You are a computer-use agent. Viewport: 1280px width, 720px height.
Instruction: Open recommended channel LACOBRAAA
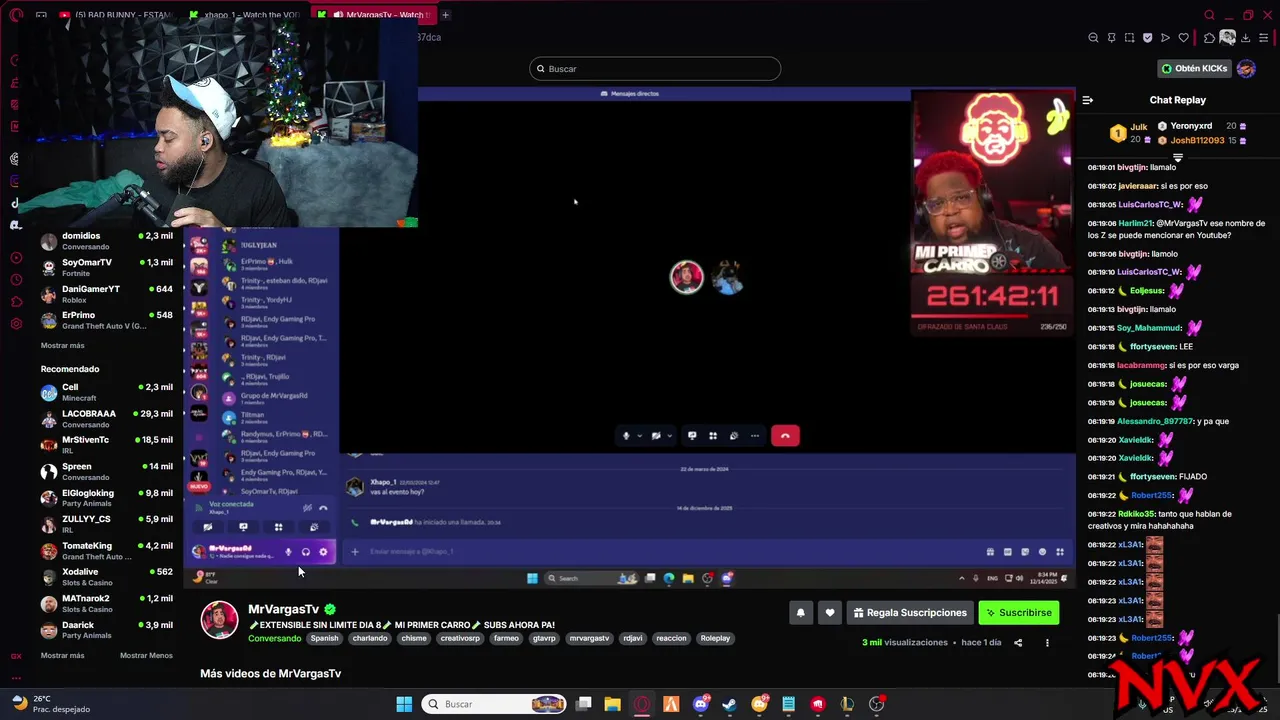(107, 418)
